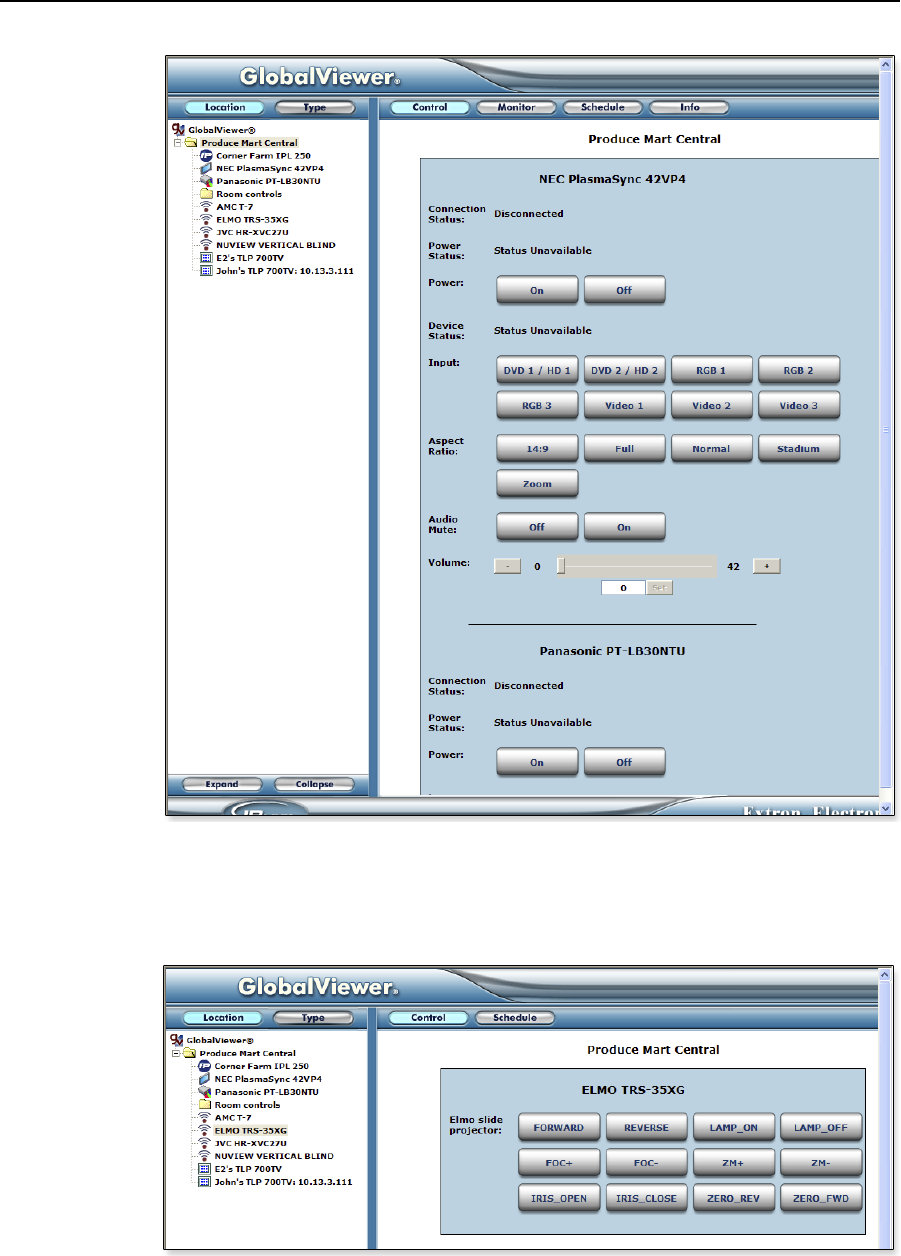Click Room controls folder icon in ELMO panel window
The height and width of the screenshot is (1256, 901).
click(204, 1105)
